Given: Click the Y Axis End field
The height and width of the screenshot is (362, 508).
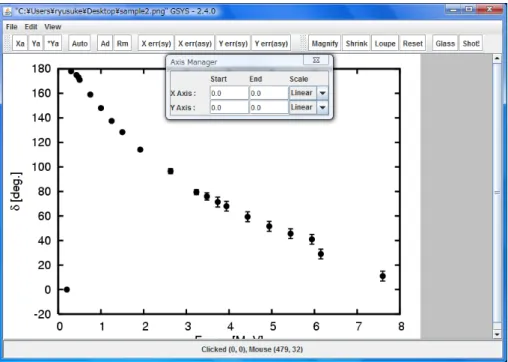Looking at the screenshot, I should (269, 107).
